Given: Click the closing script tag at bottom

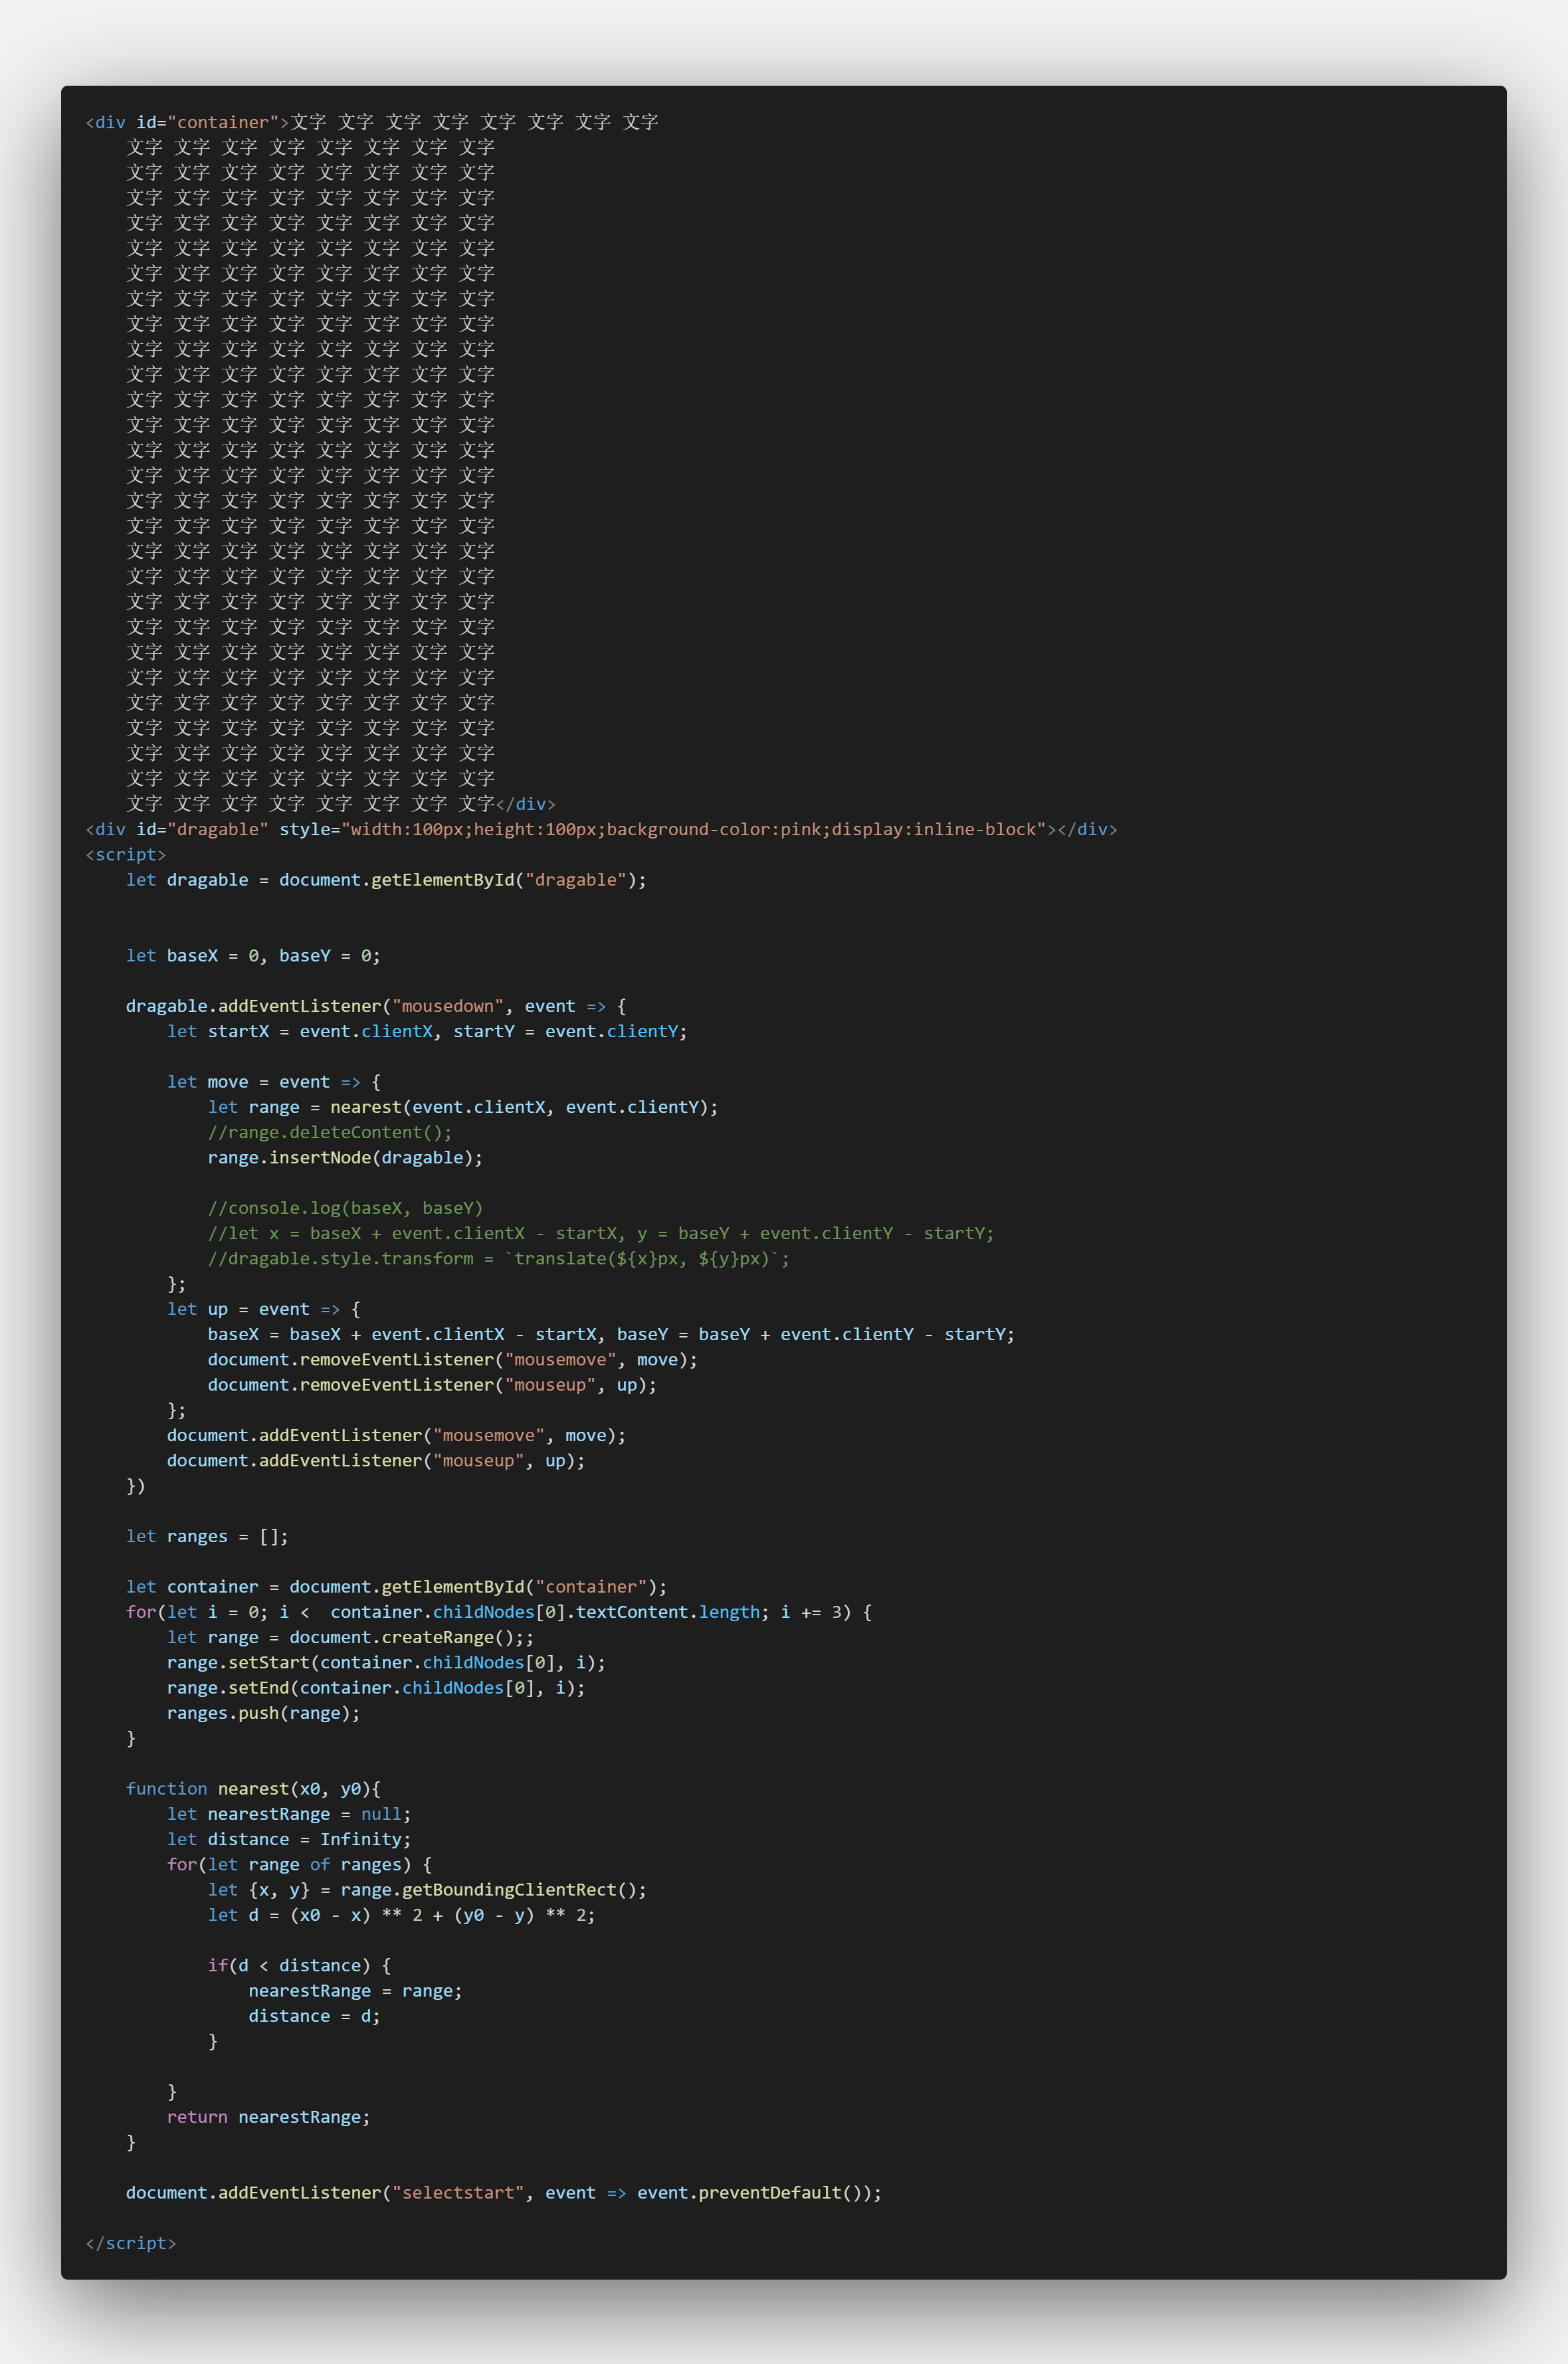Looking at the screenshot, I should pos(131,2242).
